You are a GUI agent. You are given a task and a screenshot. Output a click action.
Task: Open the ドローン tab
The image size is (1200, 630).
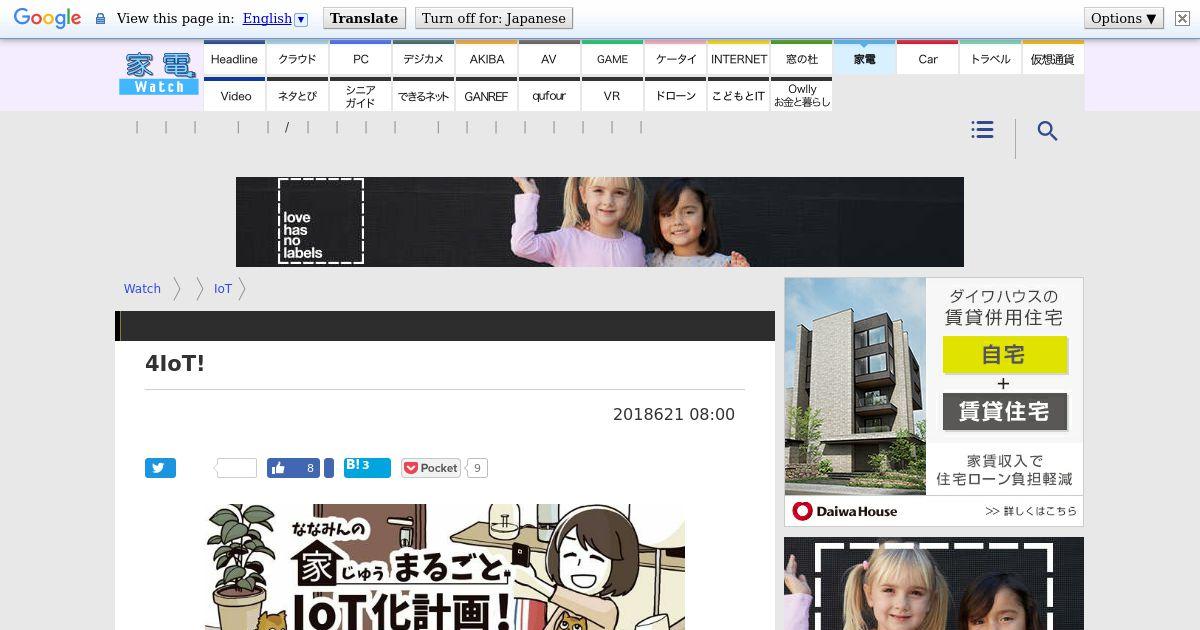(675, 95)
